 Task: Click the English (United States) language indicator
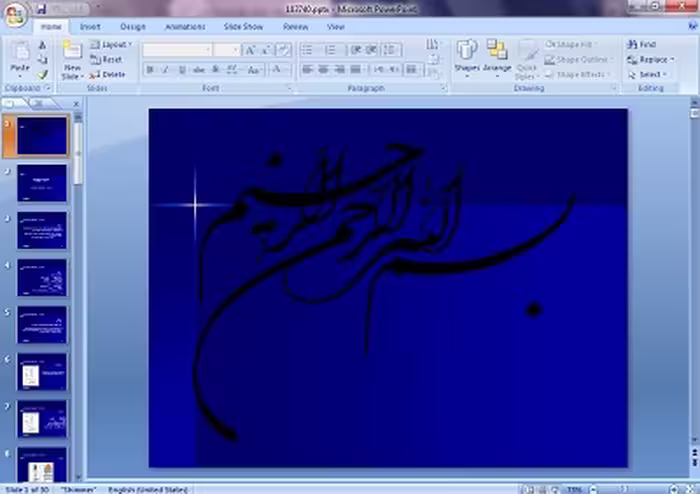coord(148,490)
